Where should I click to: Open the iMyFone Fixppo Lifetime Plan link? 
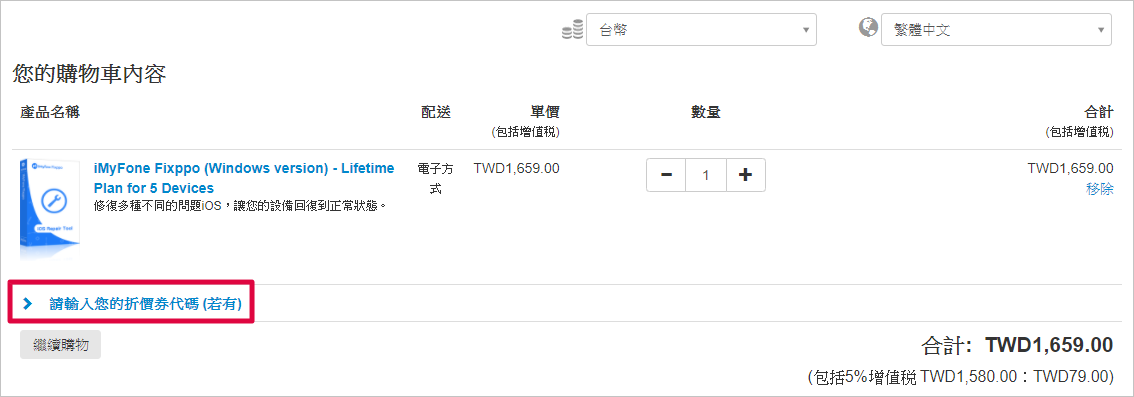pos(244,178)
